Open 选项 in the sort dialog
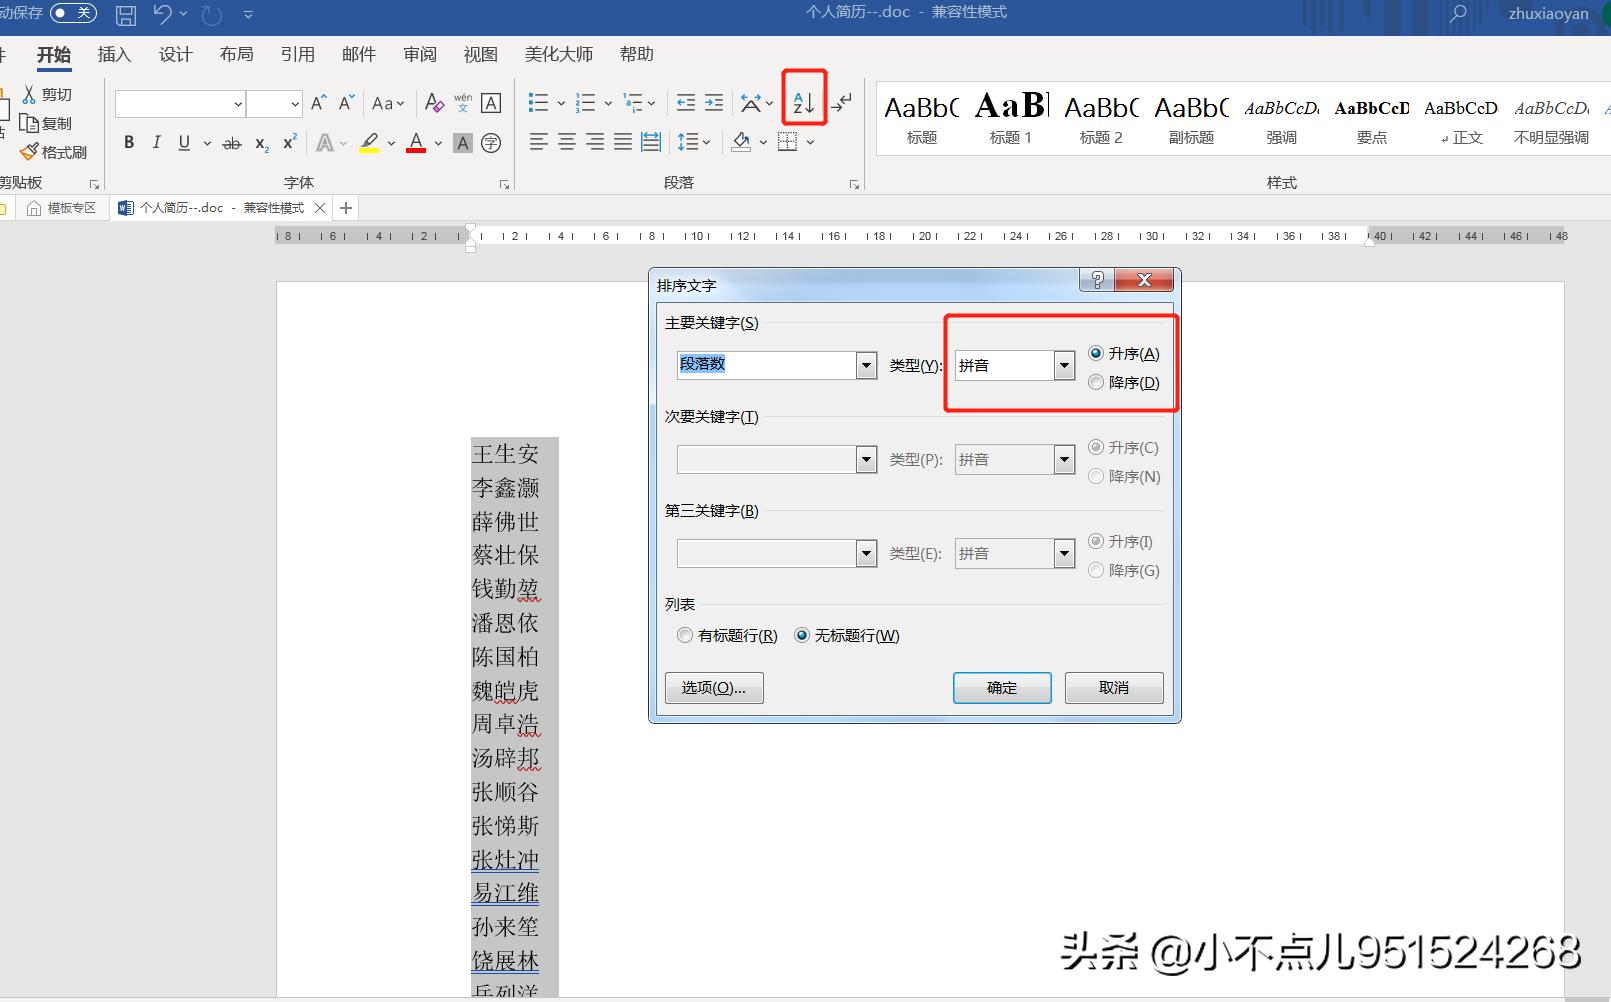 713,687
